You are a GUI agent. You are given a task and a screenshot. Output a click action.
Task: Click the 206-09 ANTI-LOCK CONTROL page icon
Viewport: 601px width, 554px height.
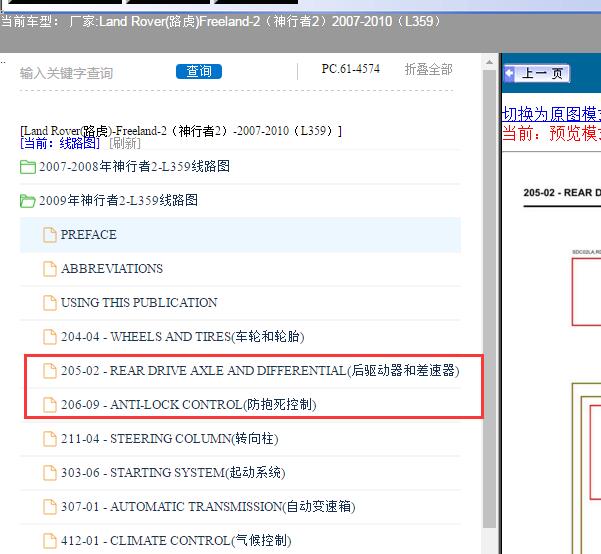50,404
